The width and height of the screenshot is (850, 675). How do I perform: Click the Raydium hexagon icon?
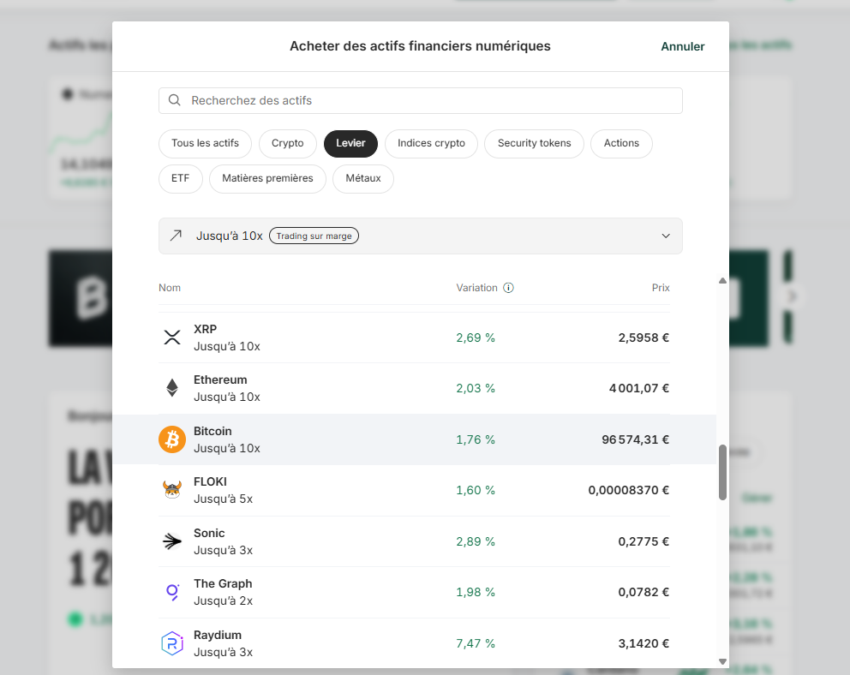tap(172, 643)
